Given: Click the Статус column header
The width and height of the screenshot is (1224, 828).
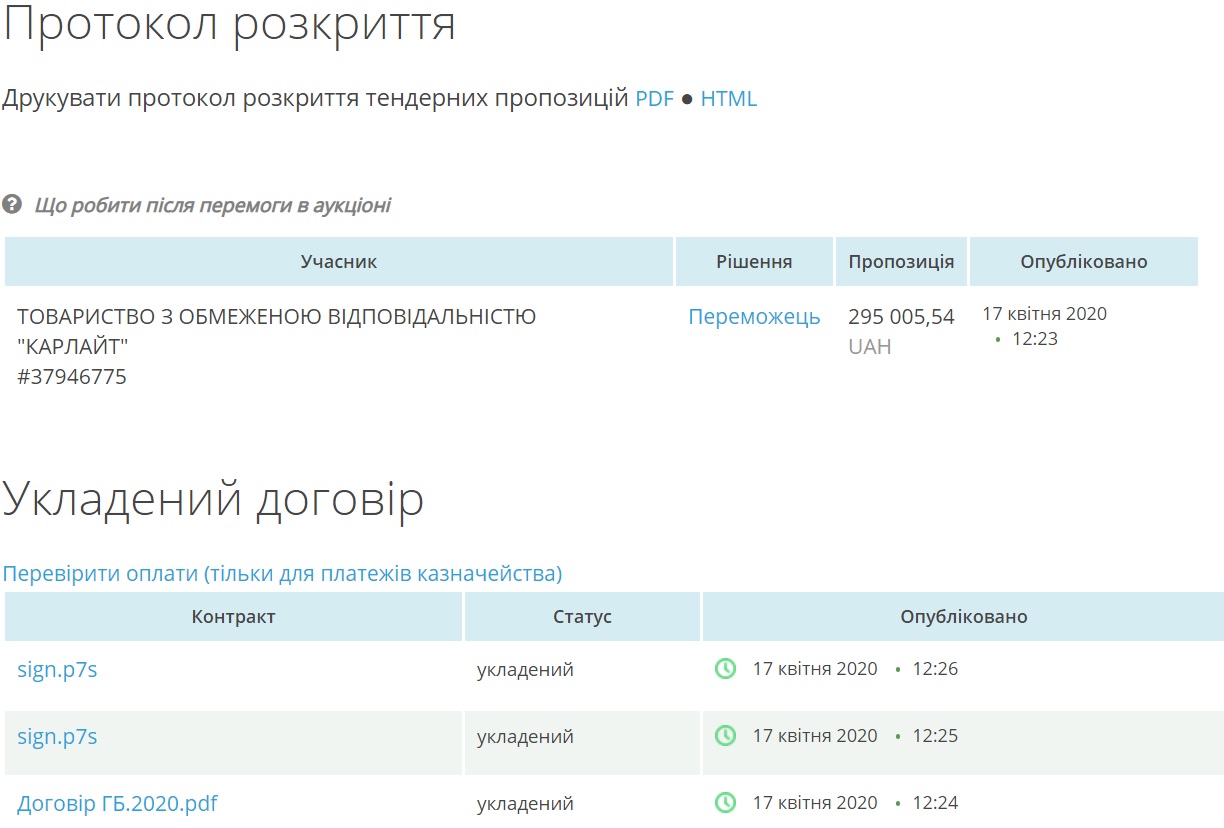Looking at the screenshot, I should click(582, 617).
